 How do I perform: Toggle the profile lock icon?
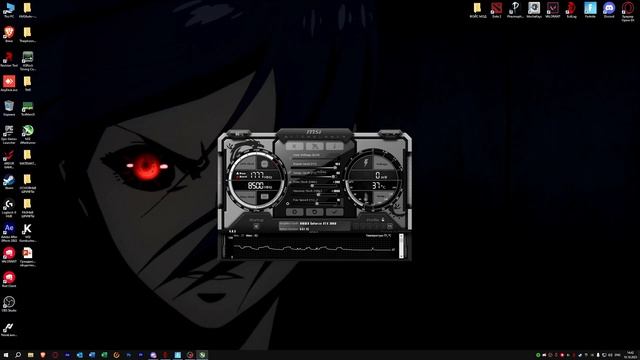coord(383,220)
